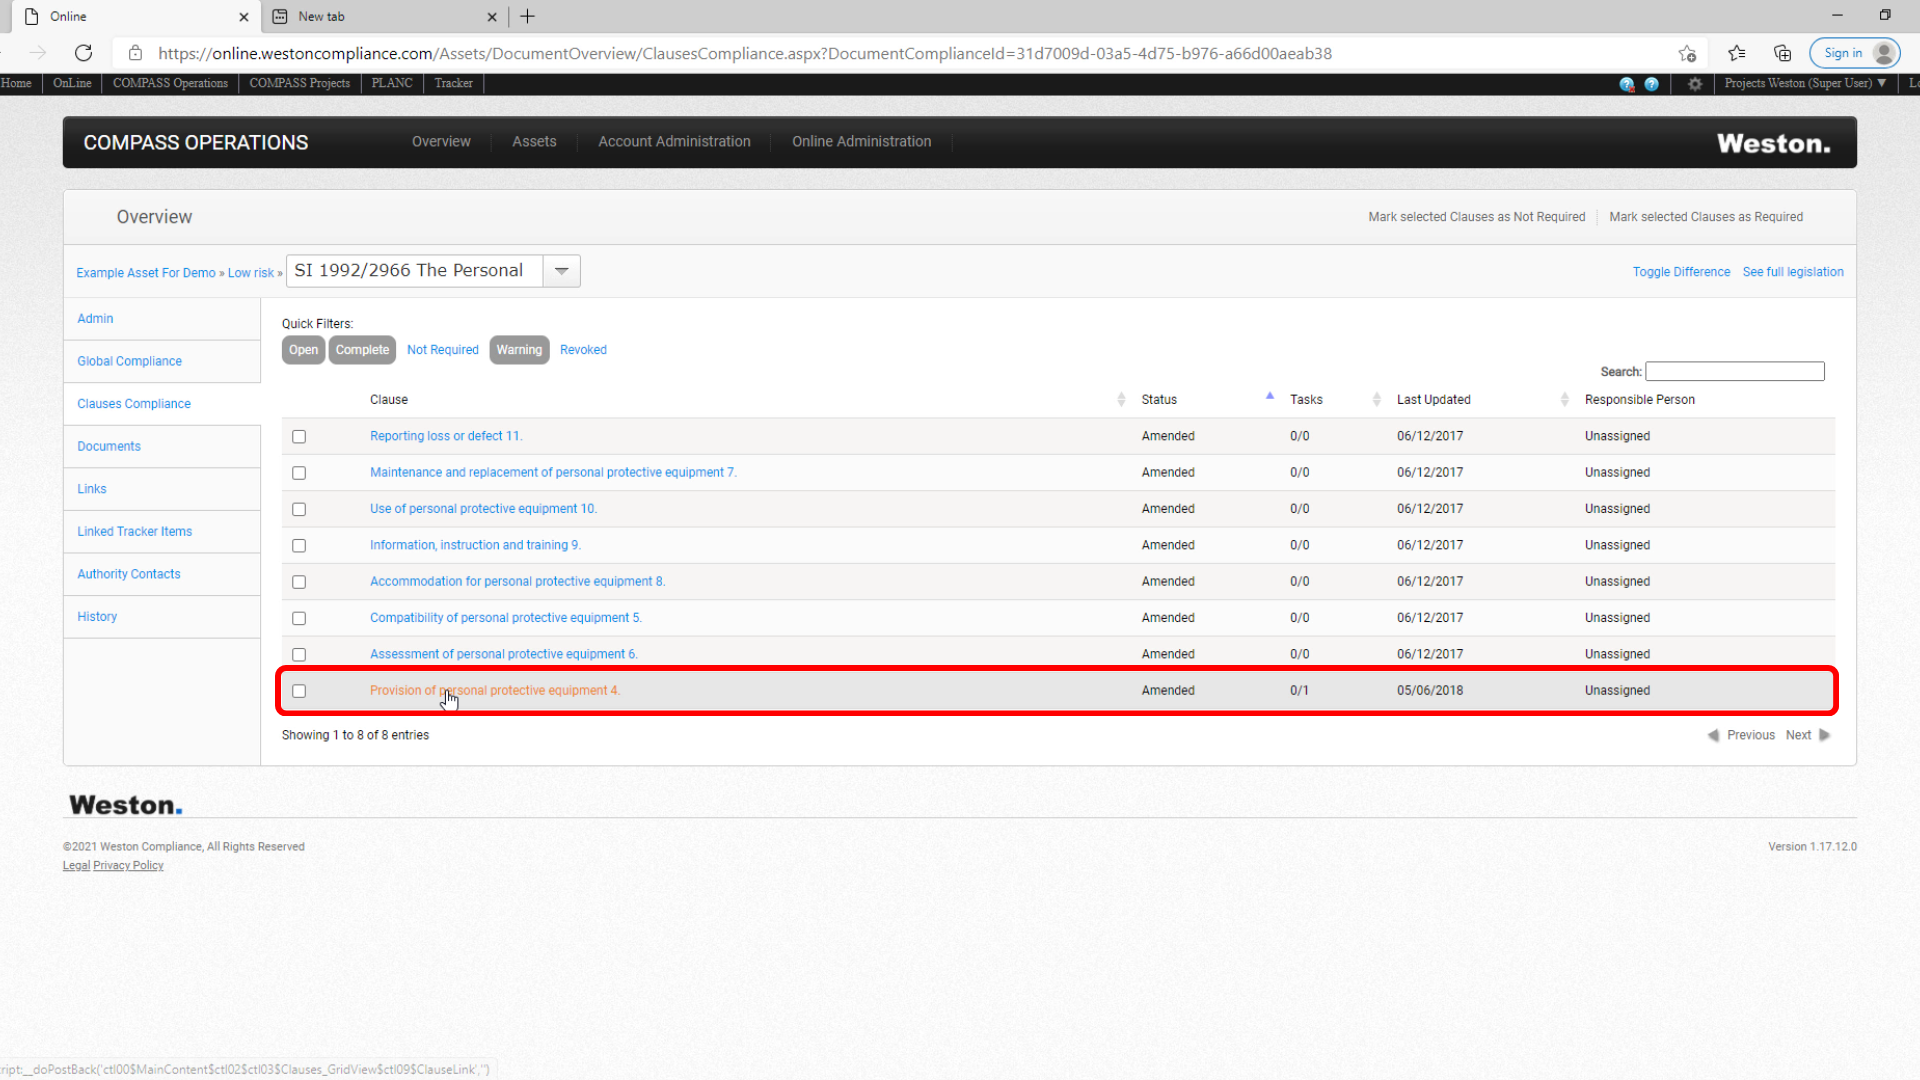
Task: Open browser favorites star list icon
Action: pos(1737,53)
